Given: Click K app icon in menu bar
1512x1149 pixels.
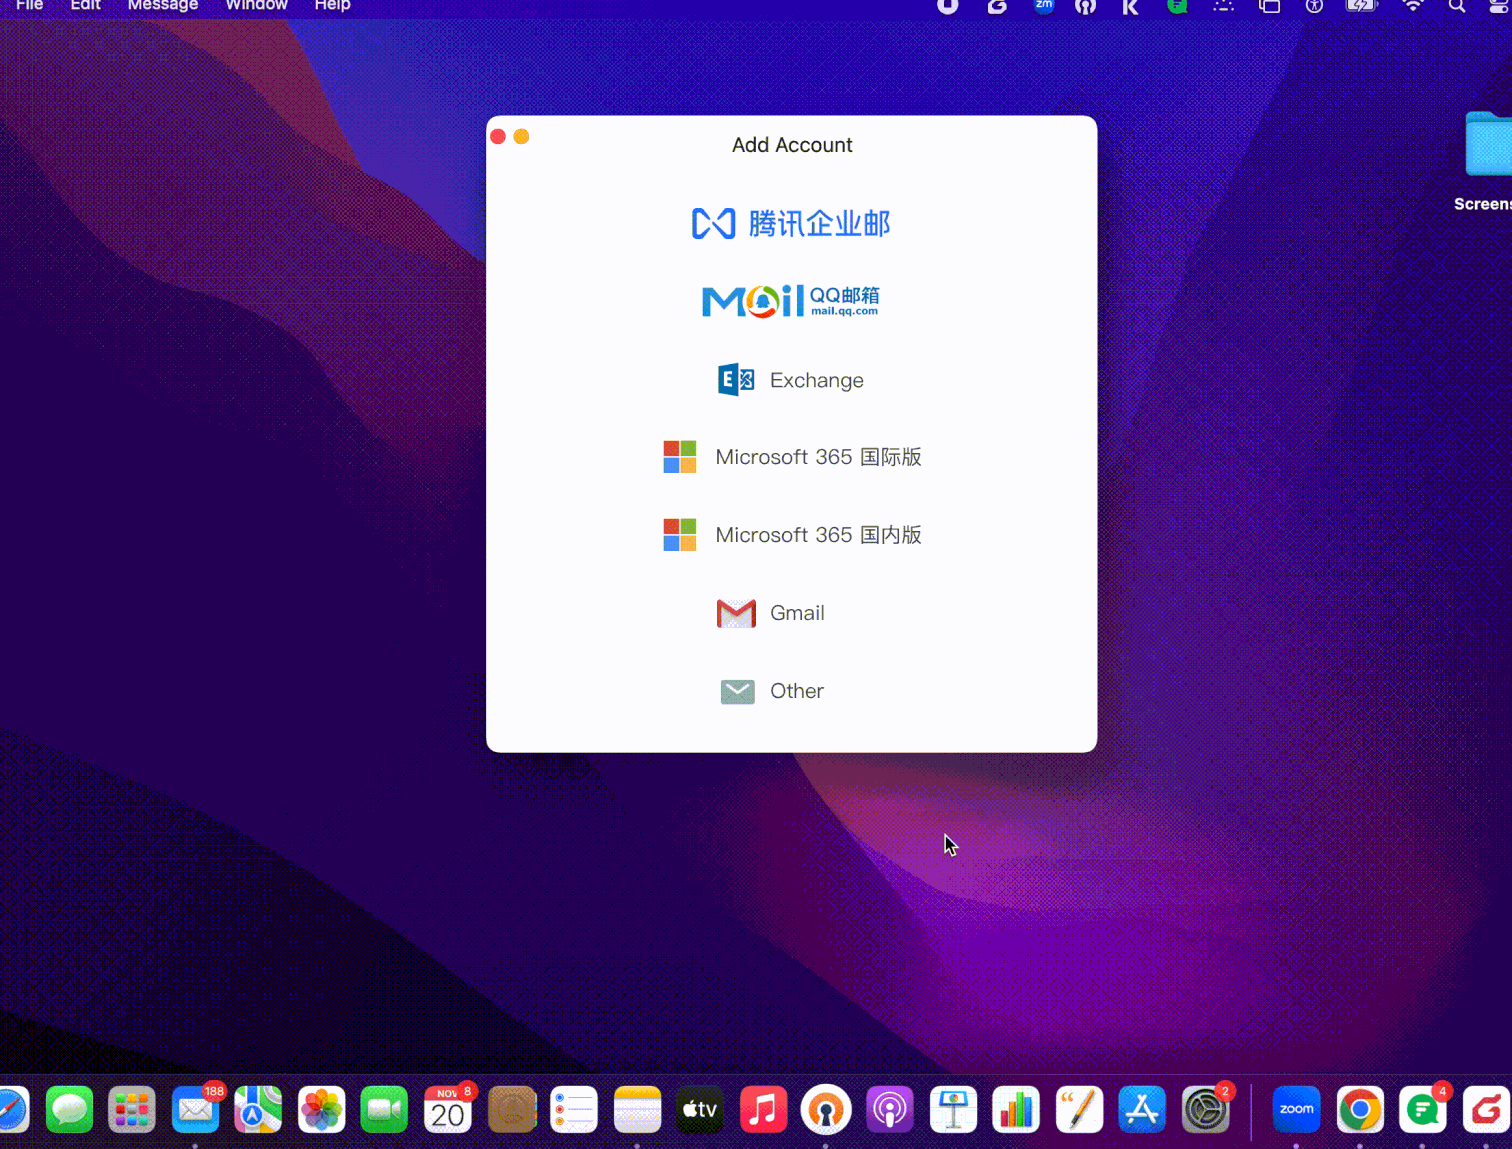Looking at the screenshot, I should [x=1130, y=5].
